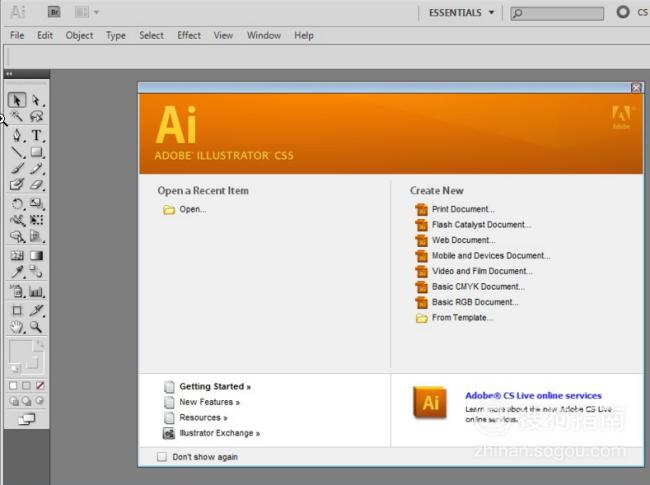The width and height of the screenshot is (650, 485).
Task: Select the Hand tool
Action: (17, 327)
